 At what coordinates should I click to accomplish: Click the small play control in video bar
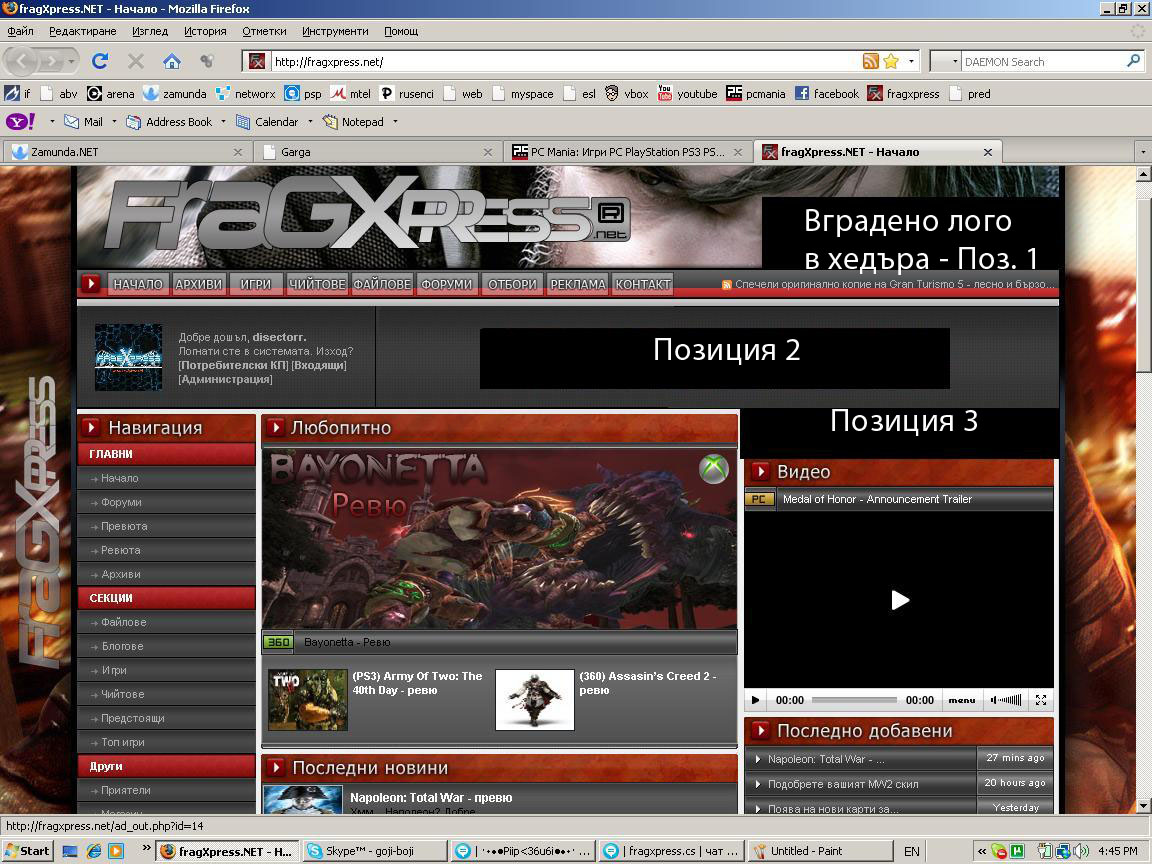pyautogui.click(x=755, y=700)
